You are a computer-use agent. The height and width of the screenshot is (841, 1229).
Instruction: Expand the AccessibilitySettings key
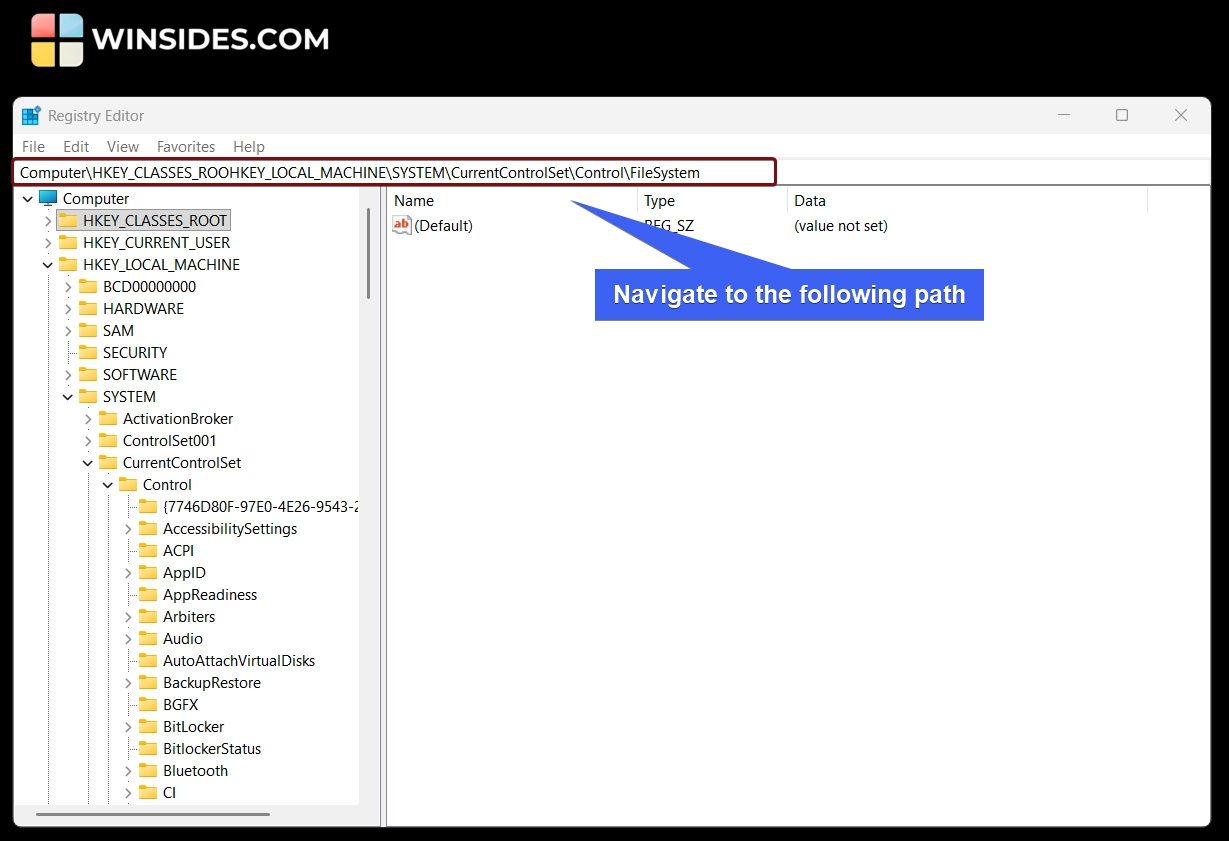[x=128, y=529]
